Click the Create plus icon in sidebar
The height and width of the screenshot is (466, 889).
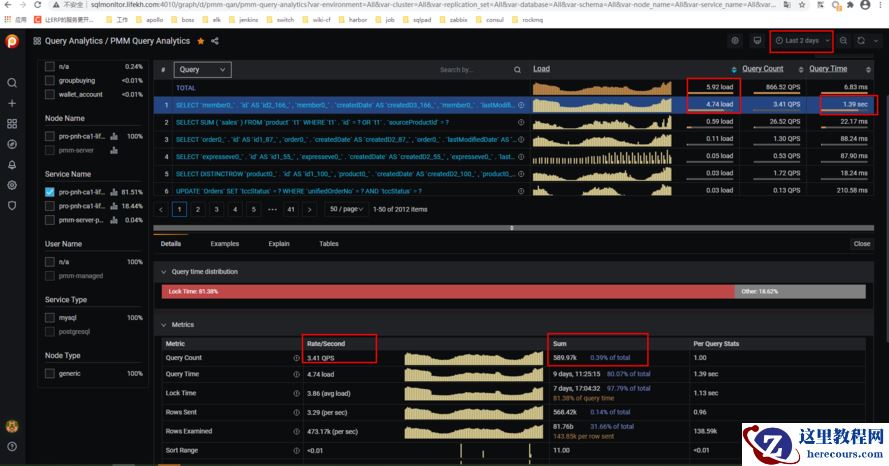click(12, 103)
